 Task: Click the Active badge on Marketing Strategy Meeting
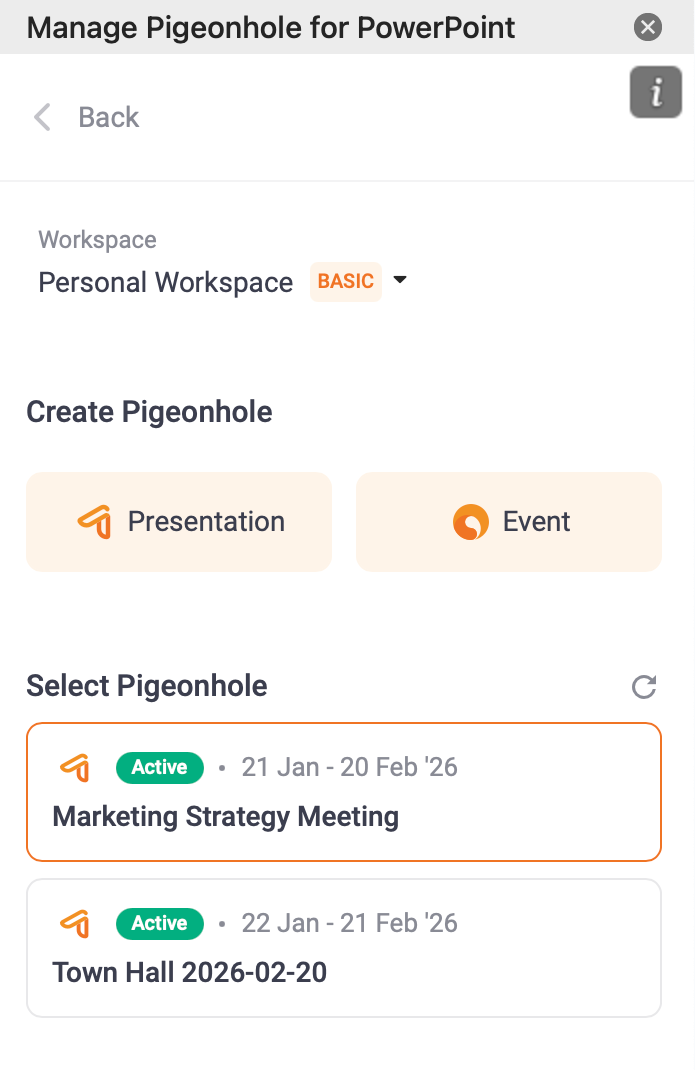pos(160,768)
